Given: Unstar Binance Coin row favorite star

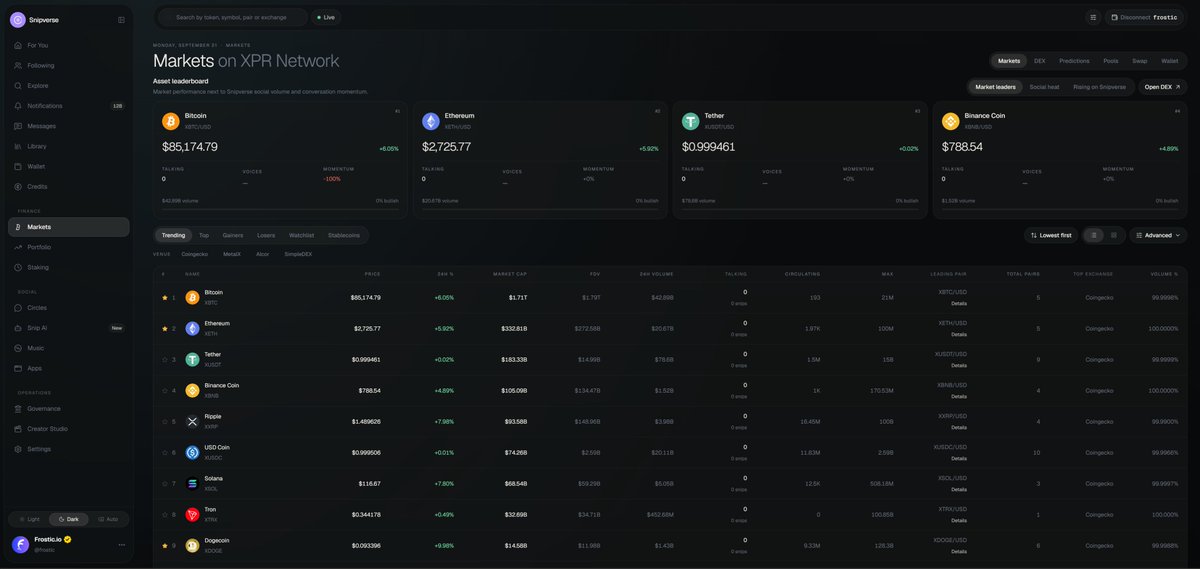Looking at the screenshot, I should click(x=165, y=390).
